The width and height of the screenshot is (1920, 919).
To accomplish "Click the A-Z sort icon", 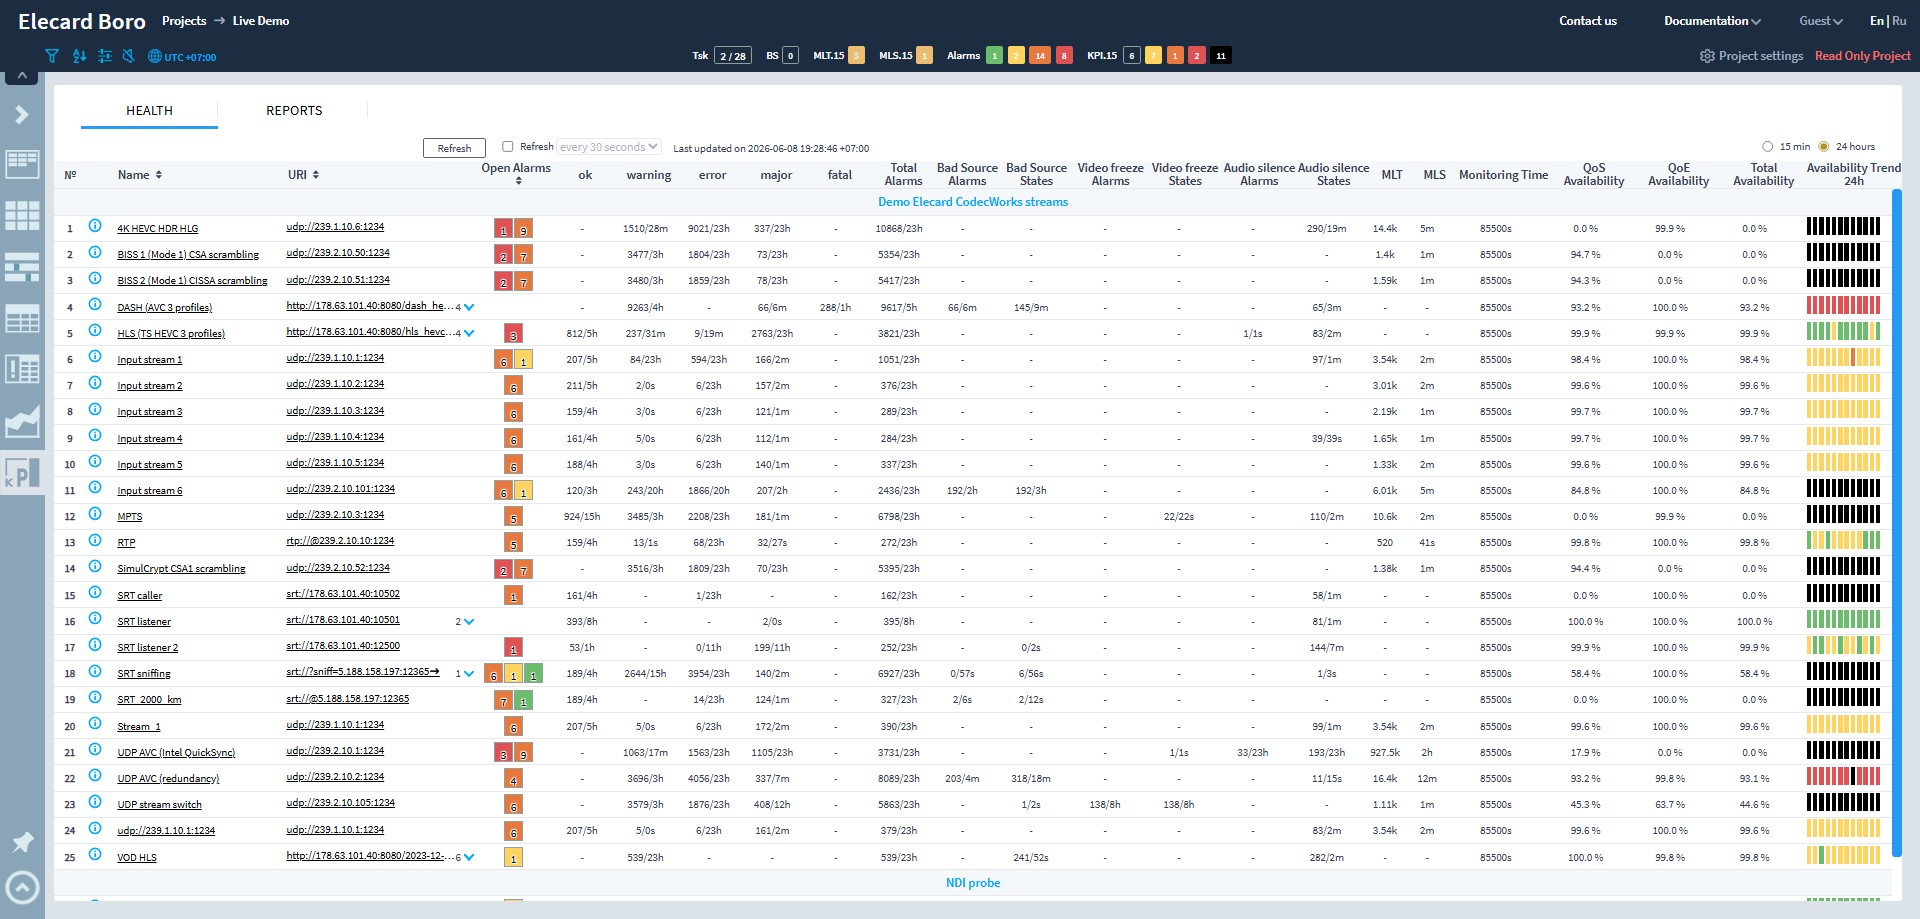I will click(x=79, y=56).
